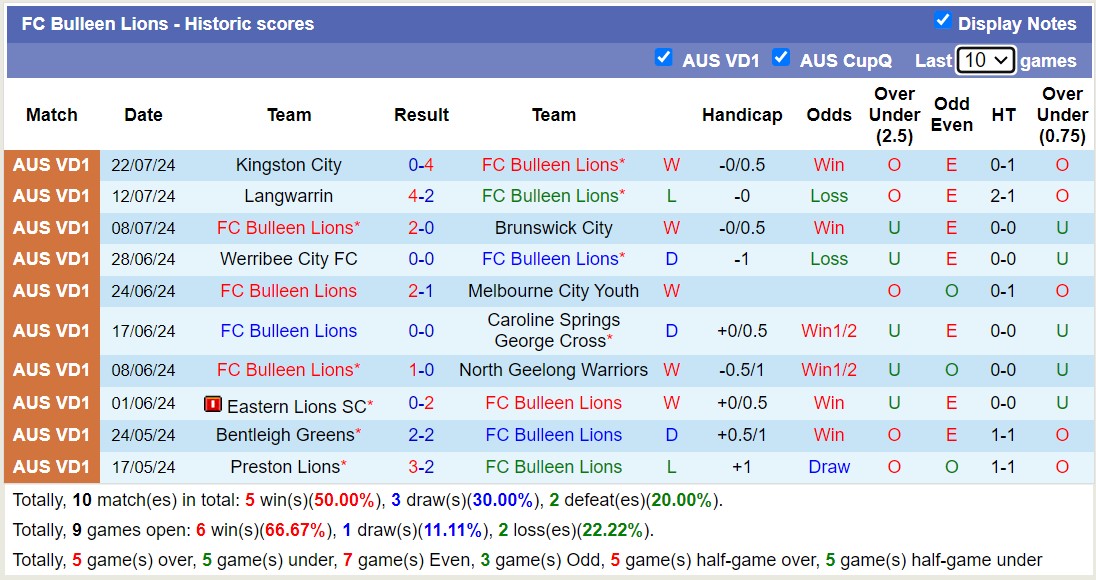1096x580 pixels.
Task: Click the Langwarrin team name
Action: pos(288,196)
